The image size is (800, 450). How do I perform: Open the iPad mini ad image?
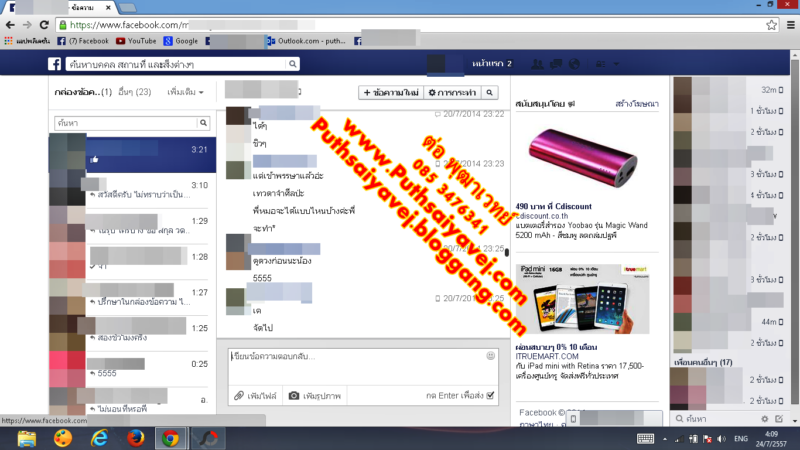coord(583,298)
